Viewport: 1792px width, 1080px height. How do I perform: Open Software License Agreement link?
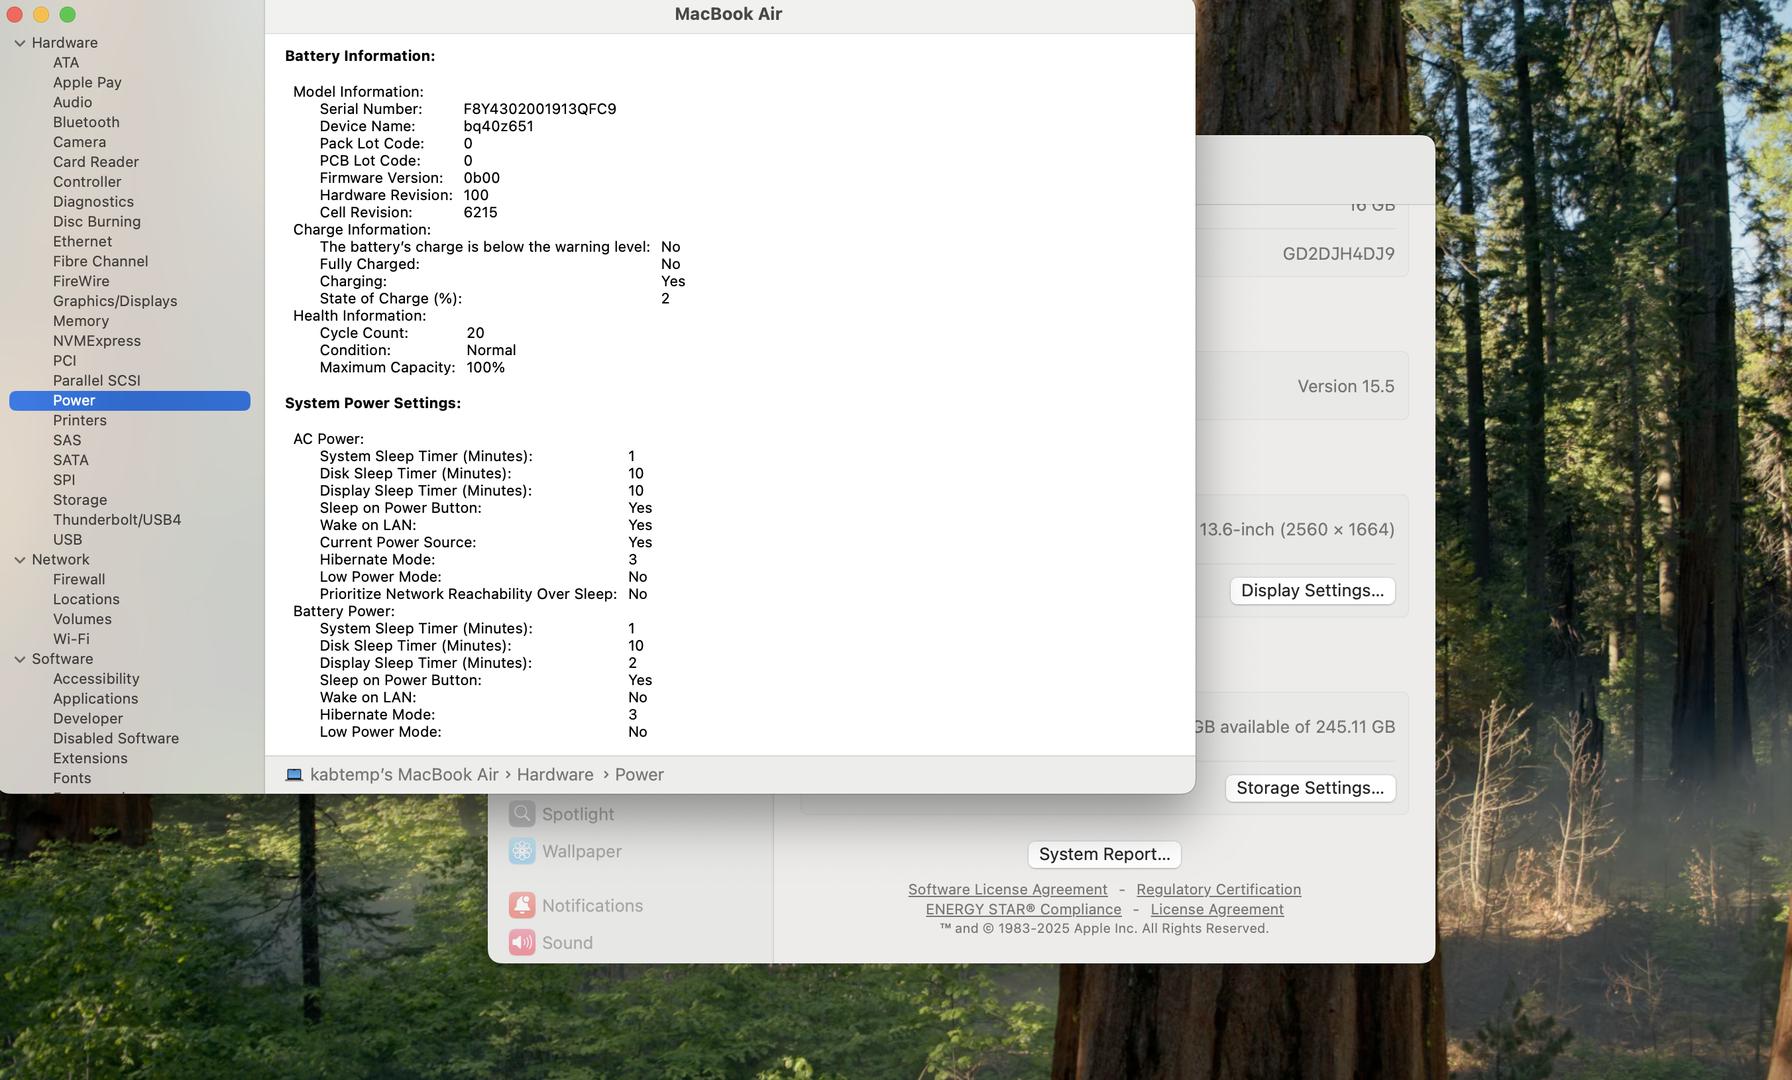(1008, 889)
